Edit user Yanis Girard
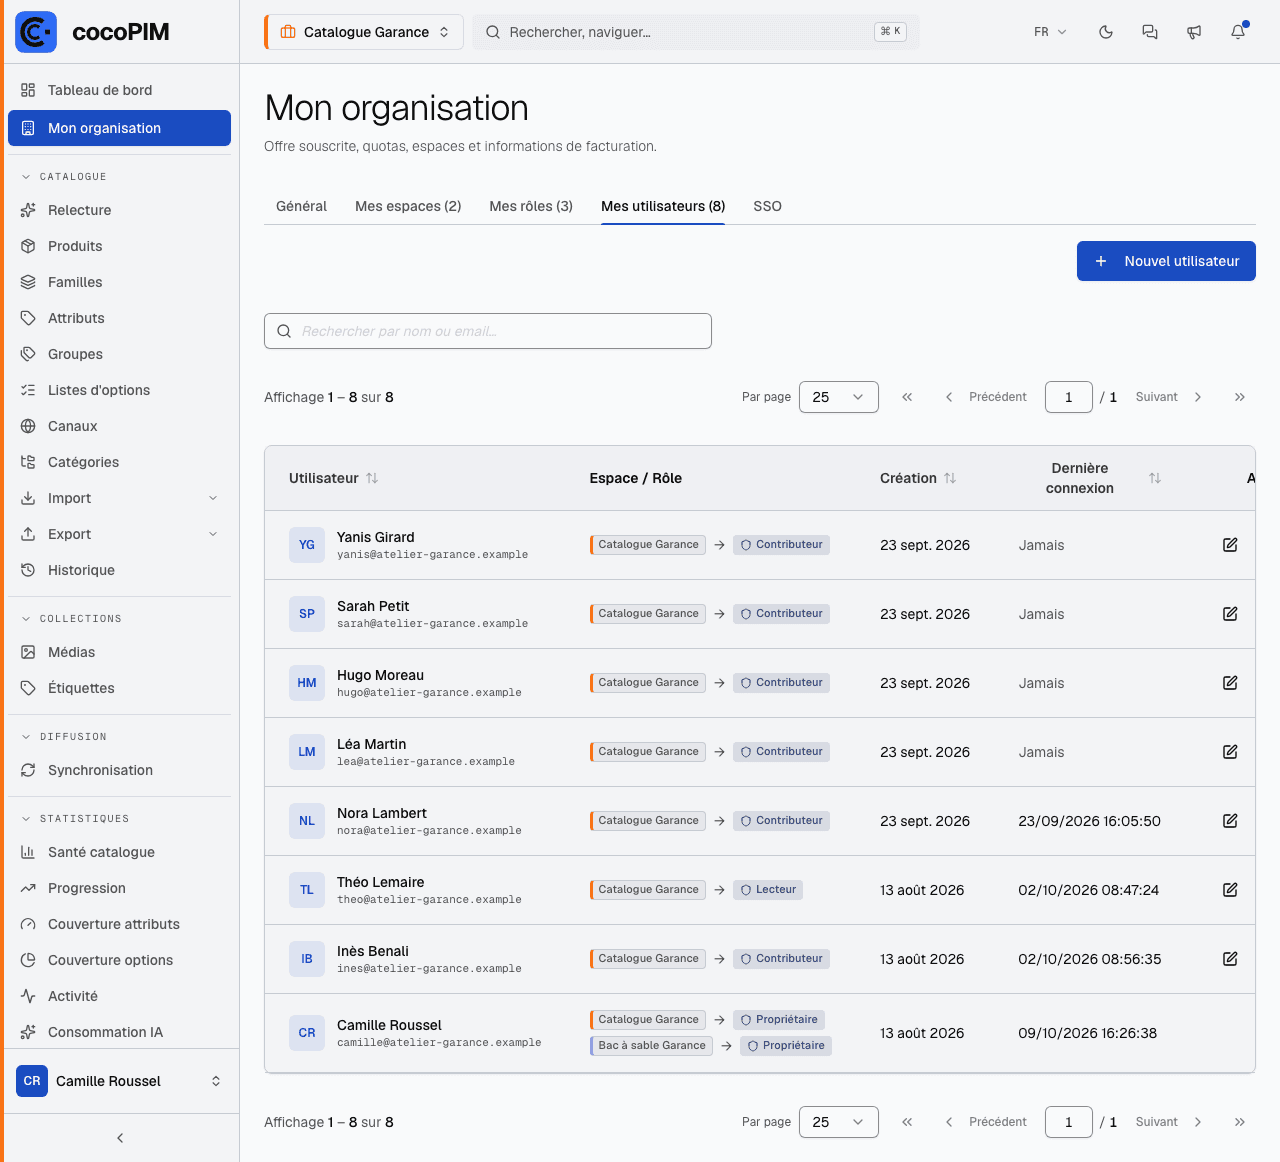This screenshot has height=1162, width=1280. click(1230, 545)
